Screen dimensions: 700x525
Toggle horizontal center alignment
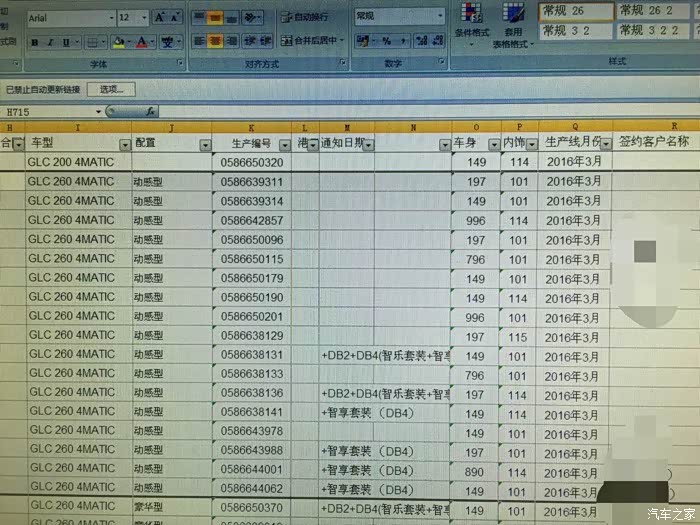215,41
